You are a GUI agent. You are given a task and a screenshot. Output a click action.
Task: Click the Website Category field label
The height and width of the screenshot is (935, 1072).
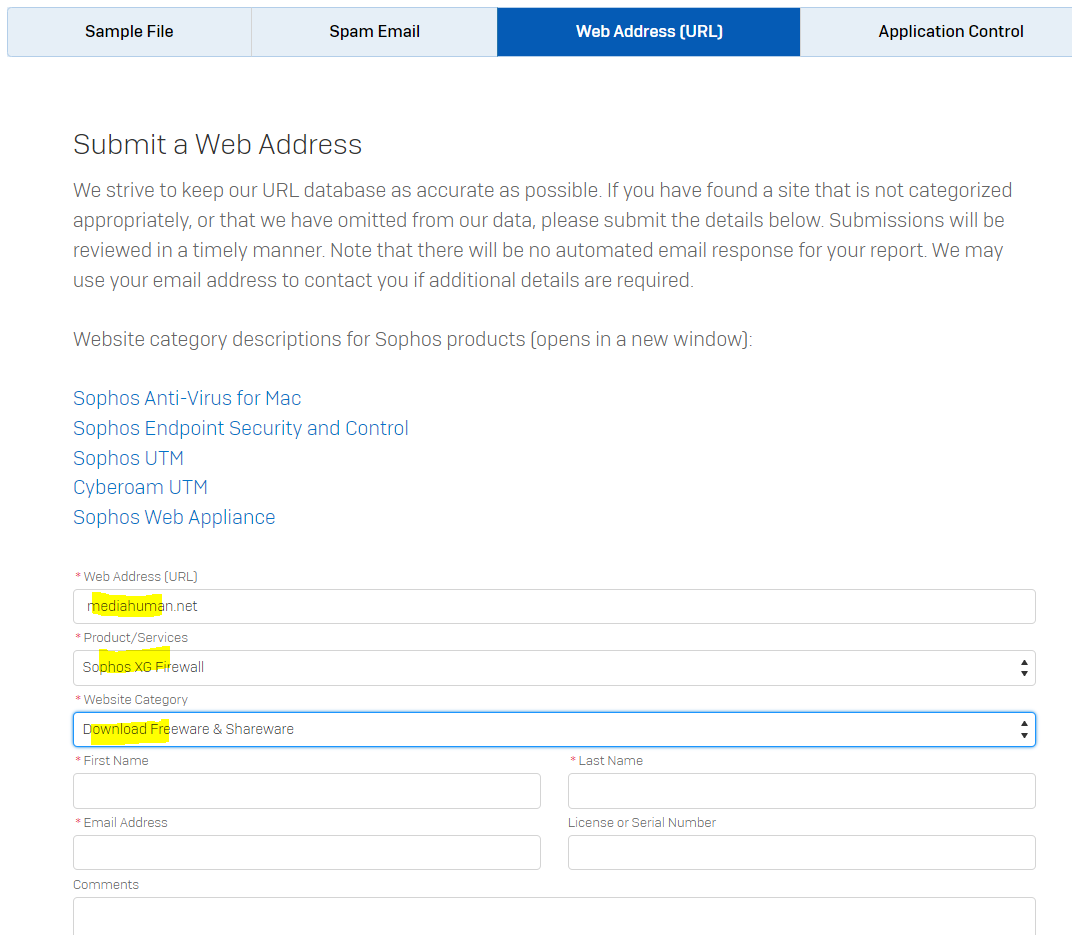[x=135, y=699]
